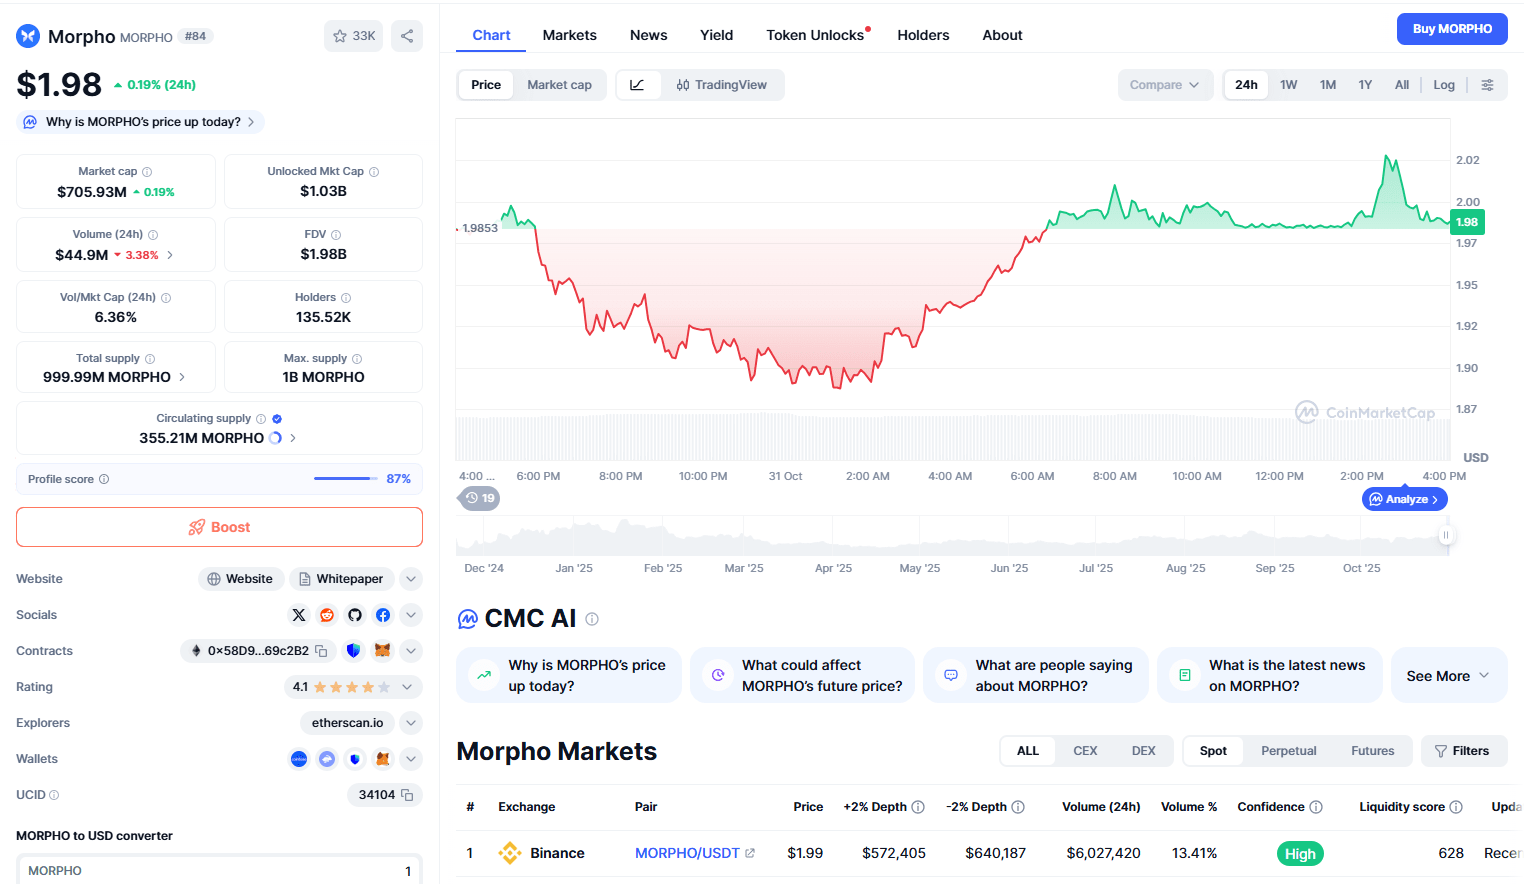
Task: Click the chart range navigator handle
Action: click(1446, 535)
